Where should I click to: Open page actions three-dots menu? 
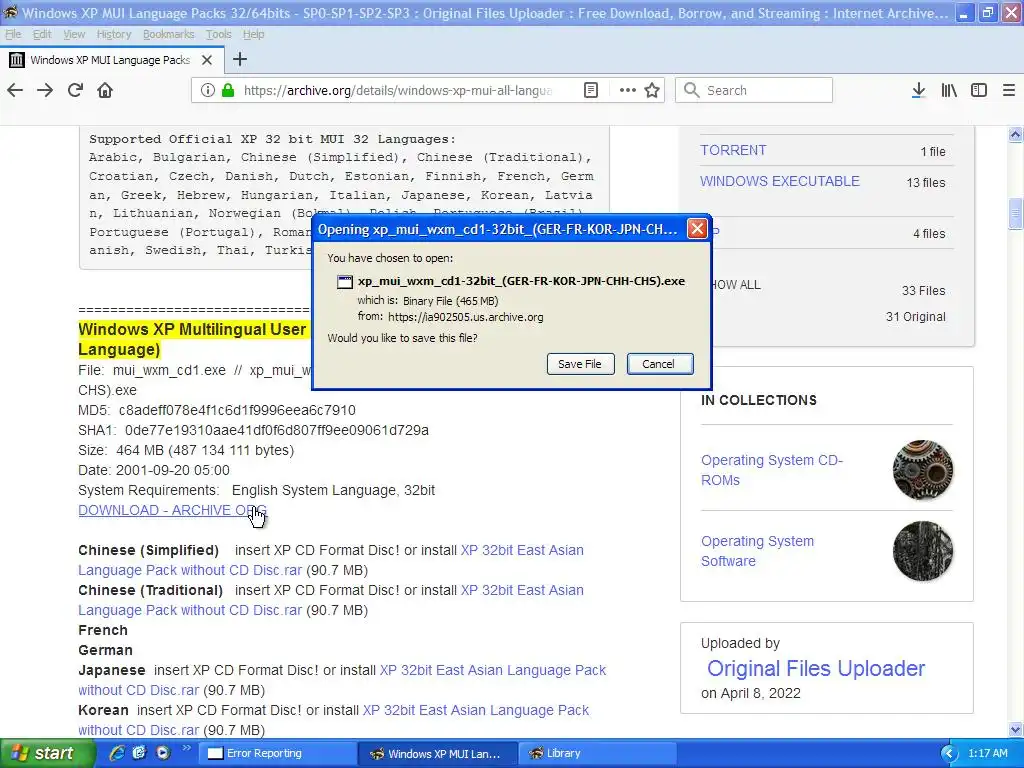[628, 90]
